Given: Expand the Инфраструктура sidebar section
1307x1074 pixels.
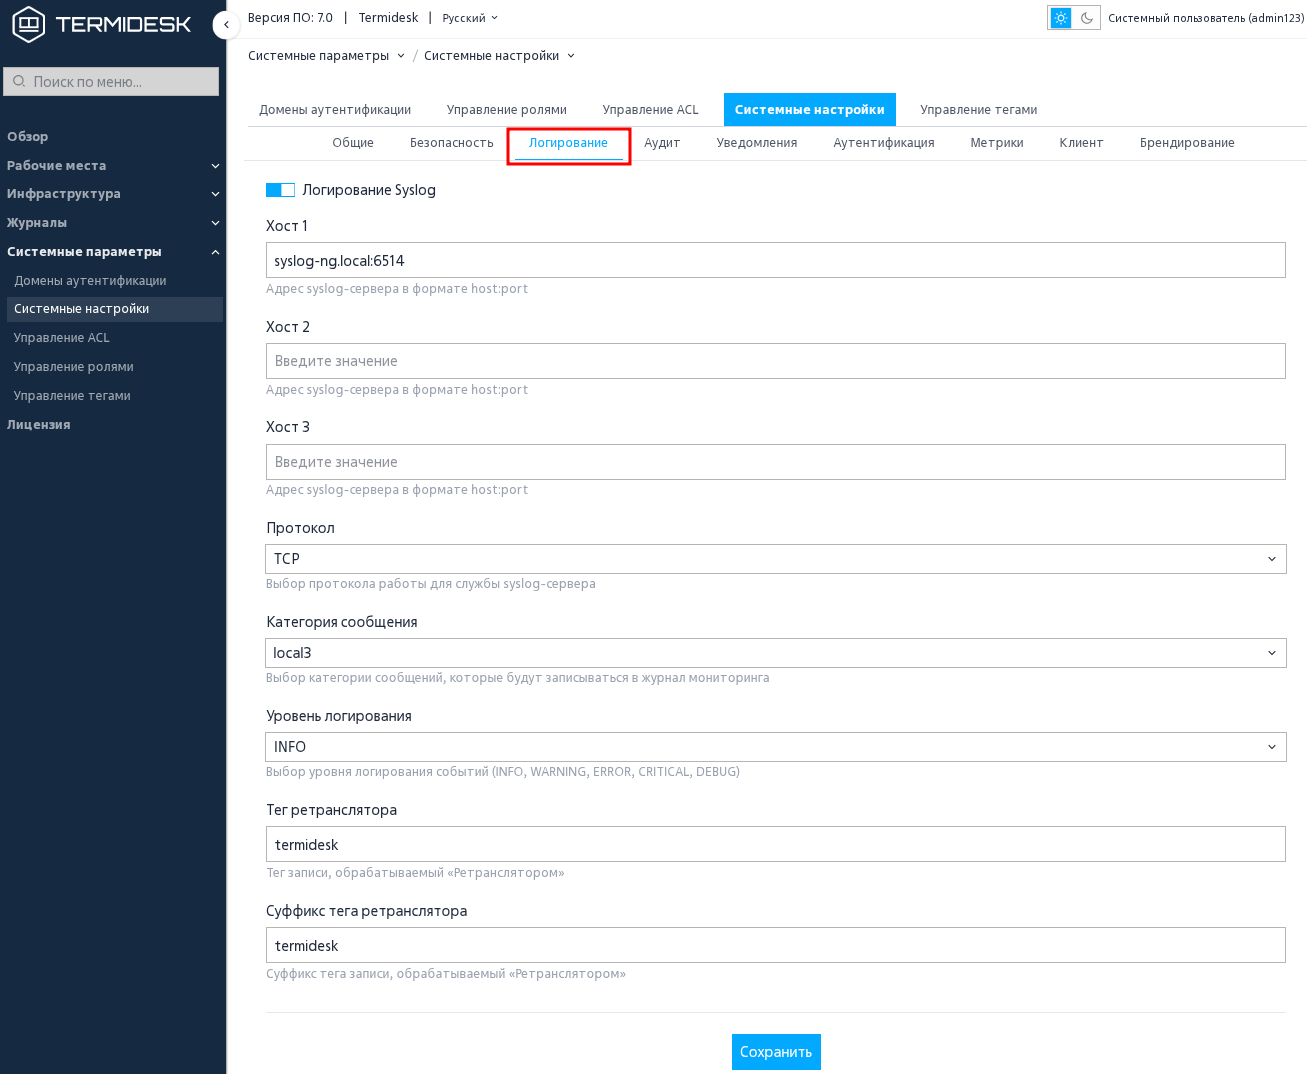Looking at the screenshot, I should 112,194.
